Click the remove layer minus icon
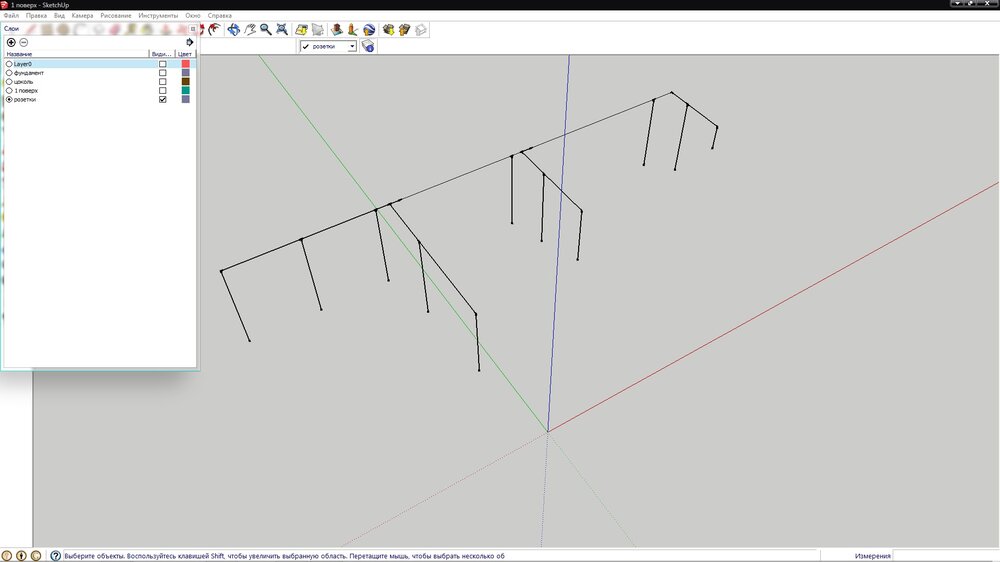This screenshot has height=562, width=1000. point(24,42)
